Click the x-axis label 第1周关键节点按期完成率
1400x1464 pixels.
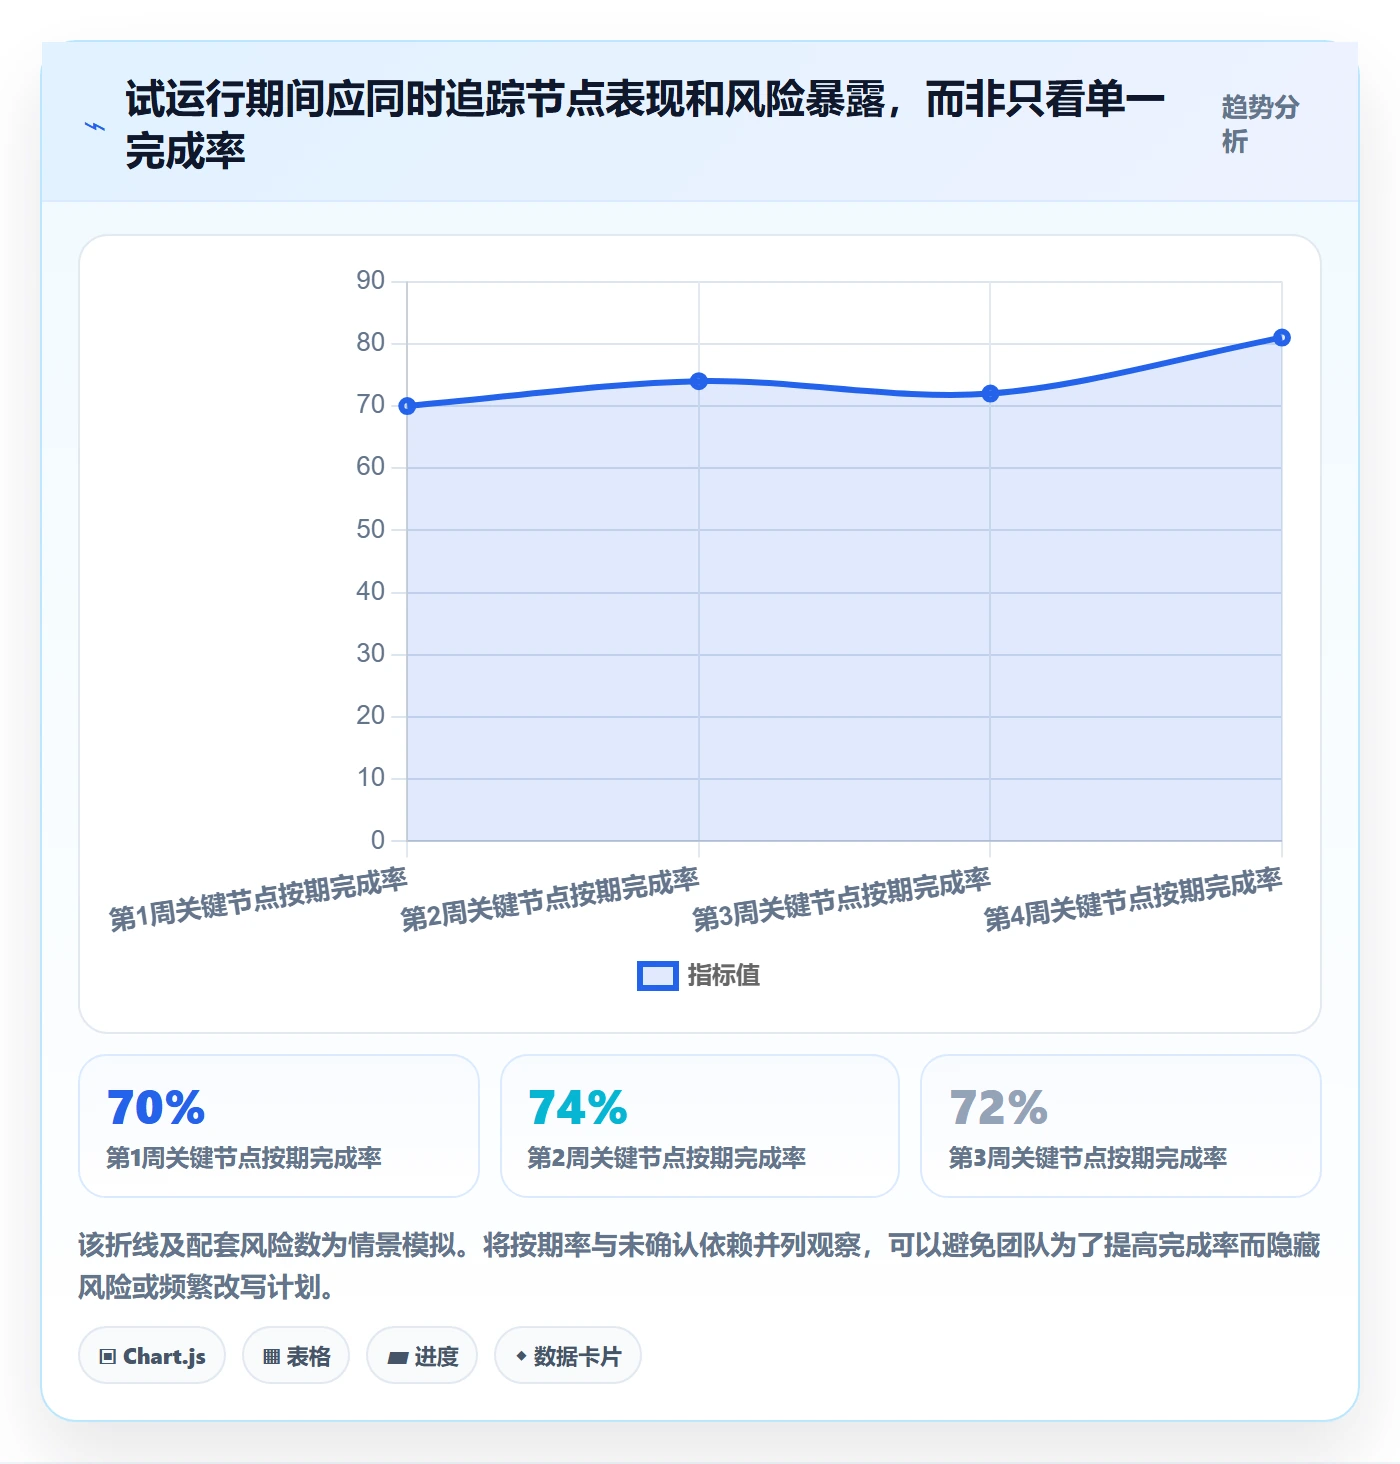pos(258,900)
